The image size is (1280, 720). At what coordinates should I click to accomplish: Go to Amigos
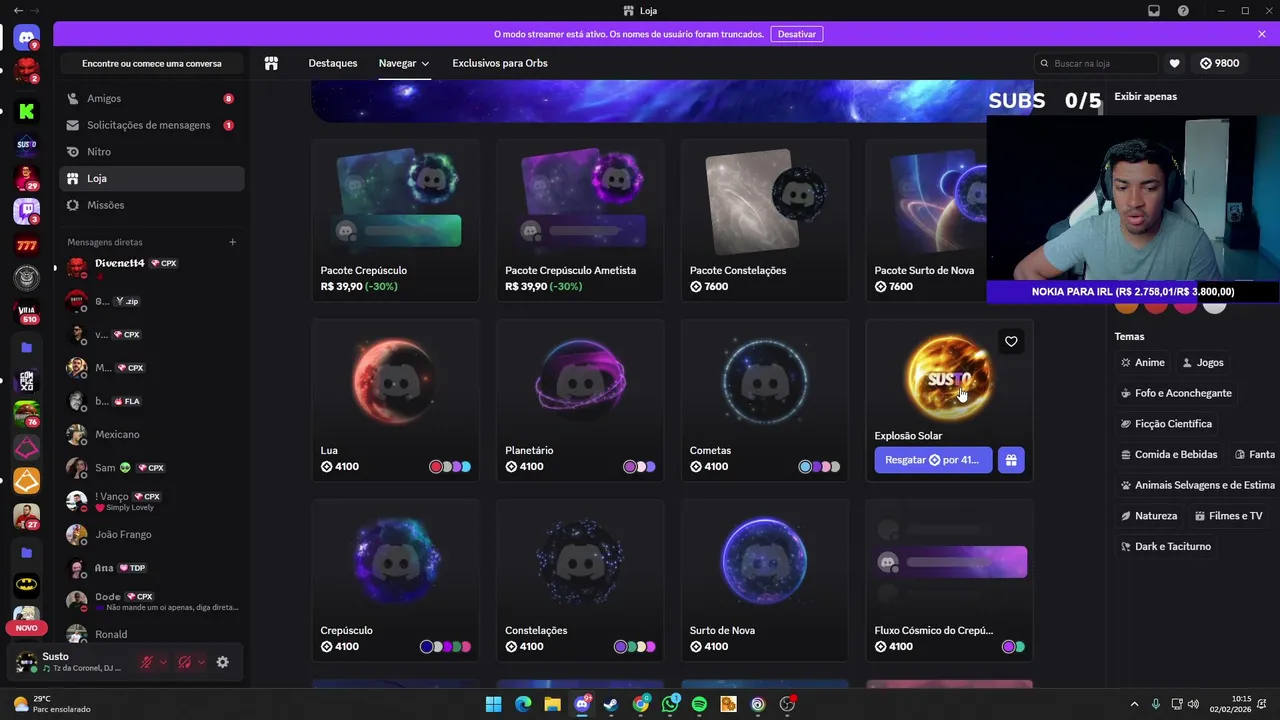tap(152, 99)
